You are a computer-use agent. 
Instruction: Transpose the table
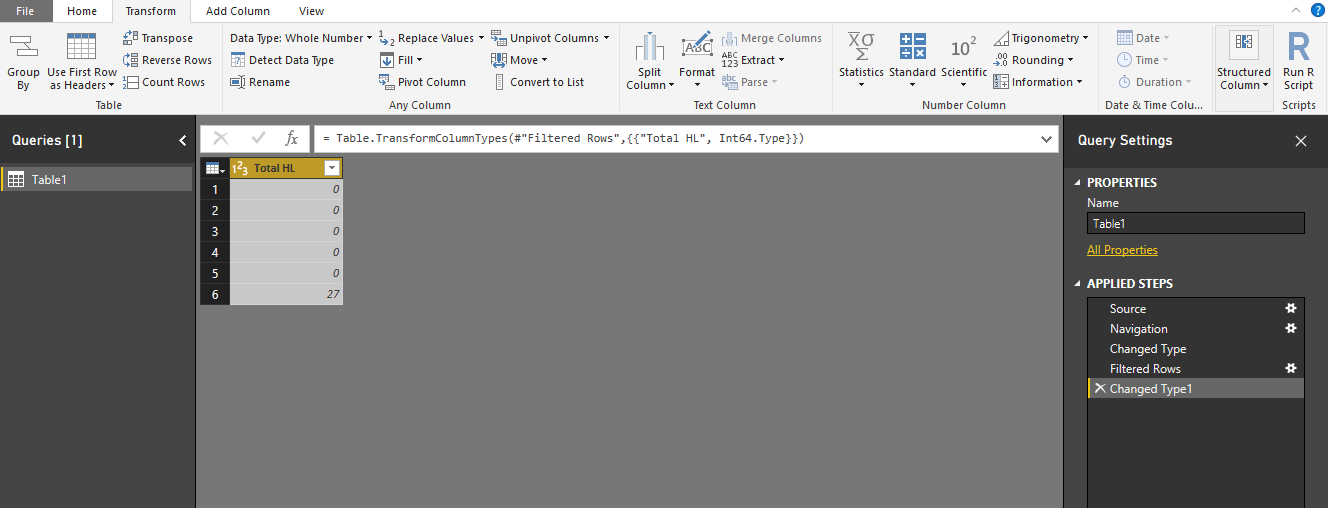158,38
